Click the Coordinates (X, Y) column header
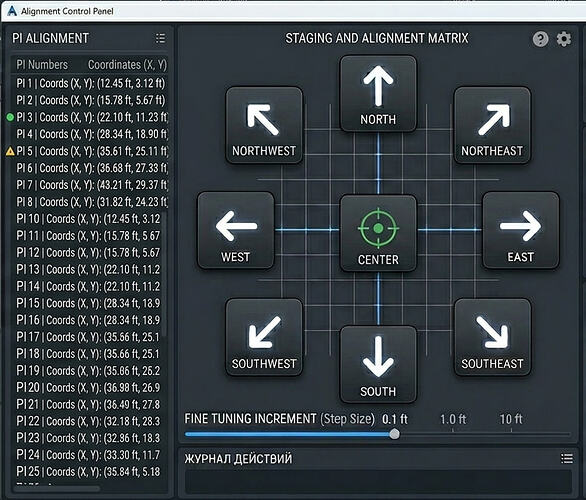Image resolution: width=586 pixels, height=500 pixels. pos(127,65)
